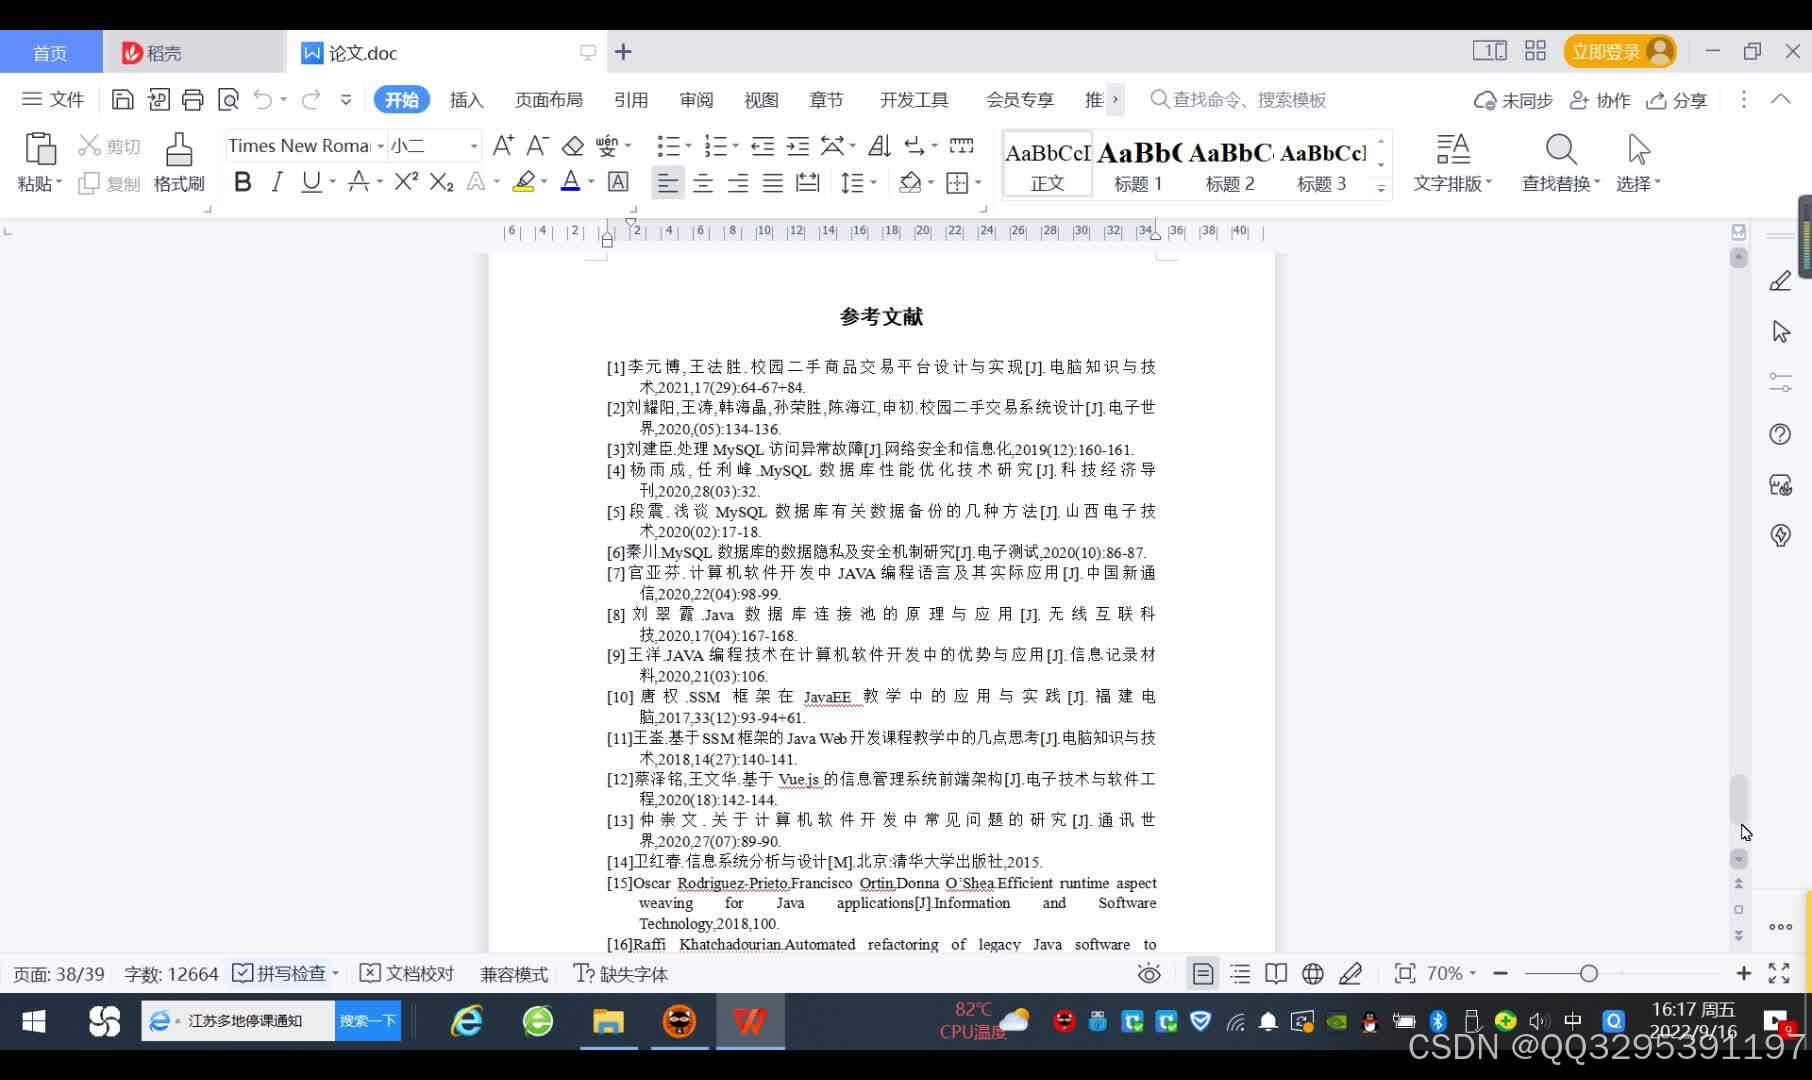1812x1080 pixels.
Task: Apply superscript formatting
Action: tap(405, 181)
